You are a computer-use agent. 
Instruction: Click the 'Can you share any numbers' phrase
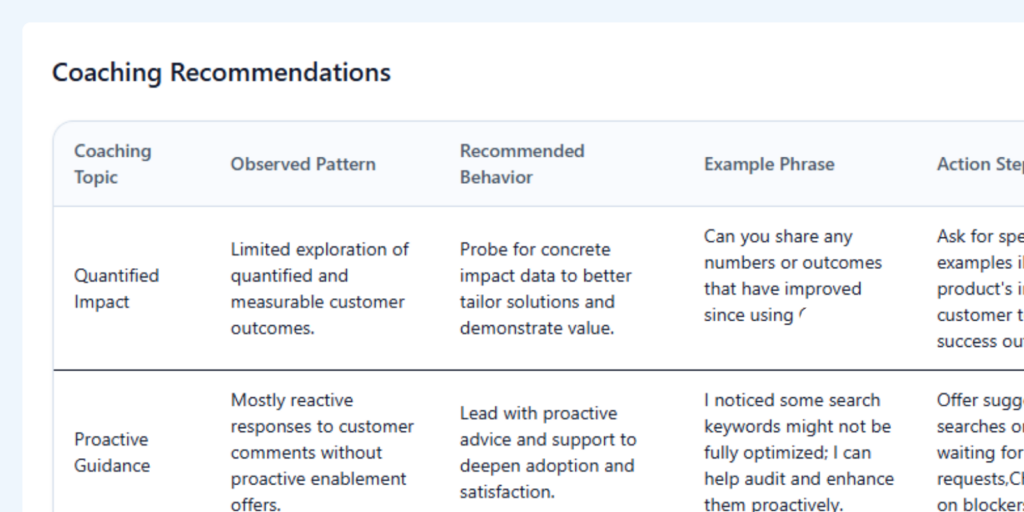tap(793, 276)
